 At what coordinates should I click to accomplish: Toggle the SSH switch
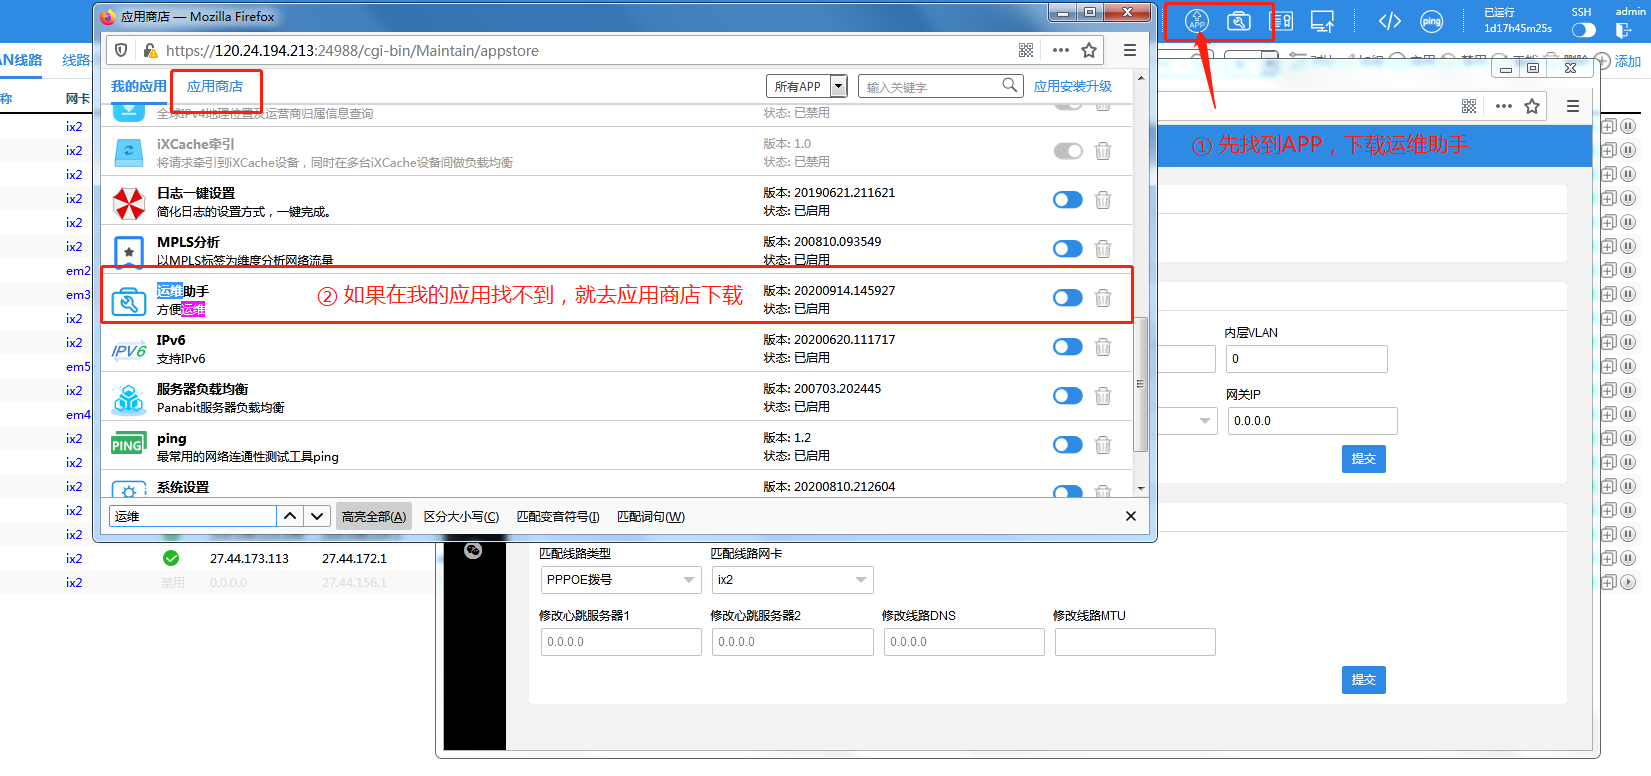(1583, 30)
